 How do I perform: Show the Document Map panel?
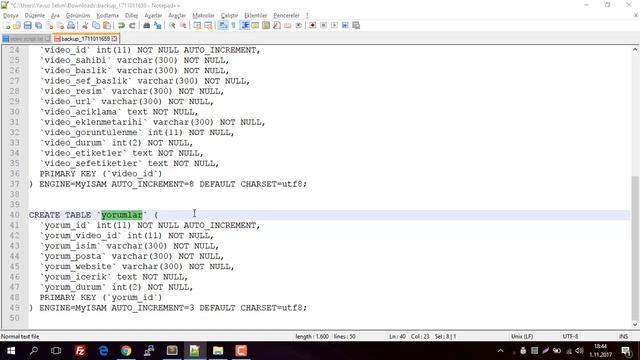(266, 25)
